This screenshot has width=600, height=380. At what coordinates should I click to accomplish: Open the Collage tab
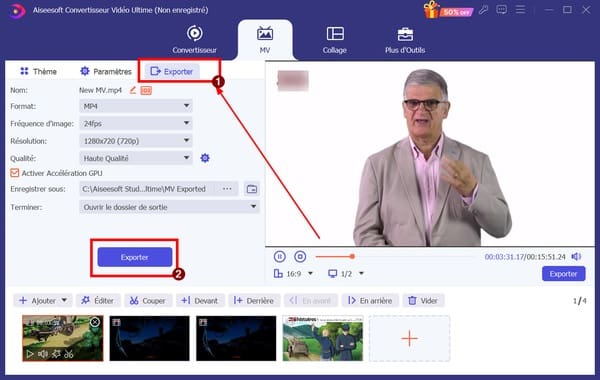coord(335,40)
